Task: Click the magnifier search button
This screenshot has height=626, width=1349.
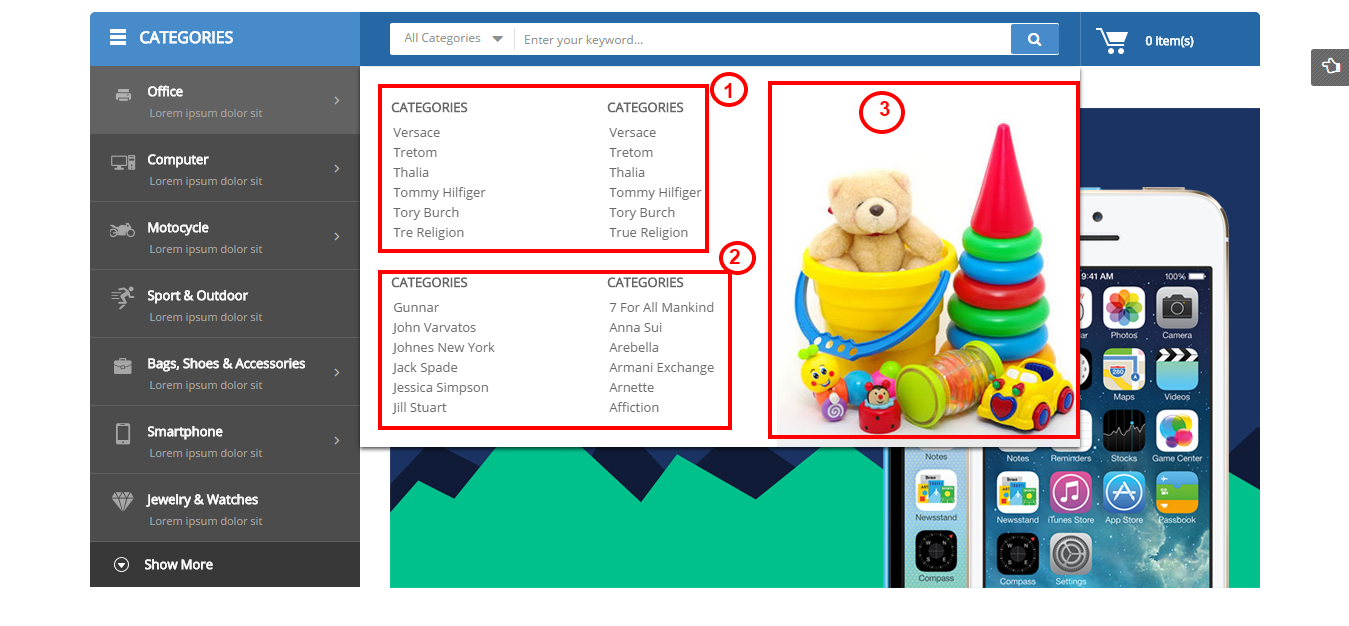Action: [1034, 39]
